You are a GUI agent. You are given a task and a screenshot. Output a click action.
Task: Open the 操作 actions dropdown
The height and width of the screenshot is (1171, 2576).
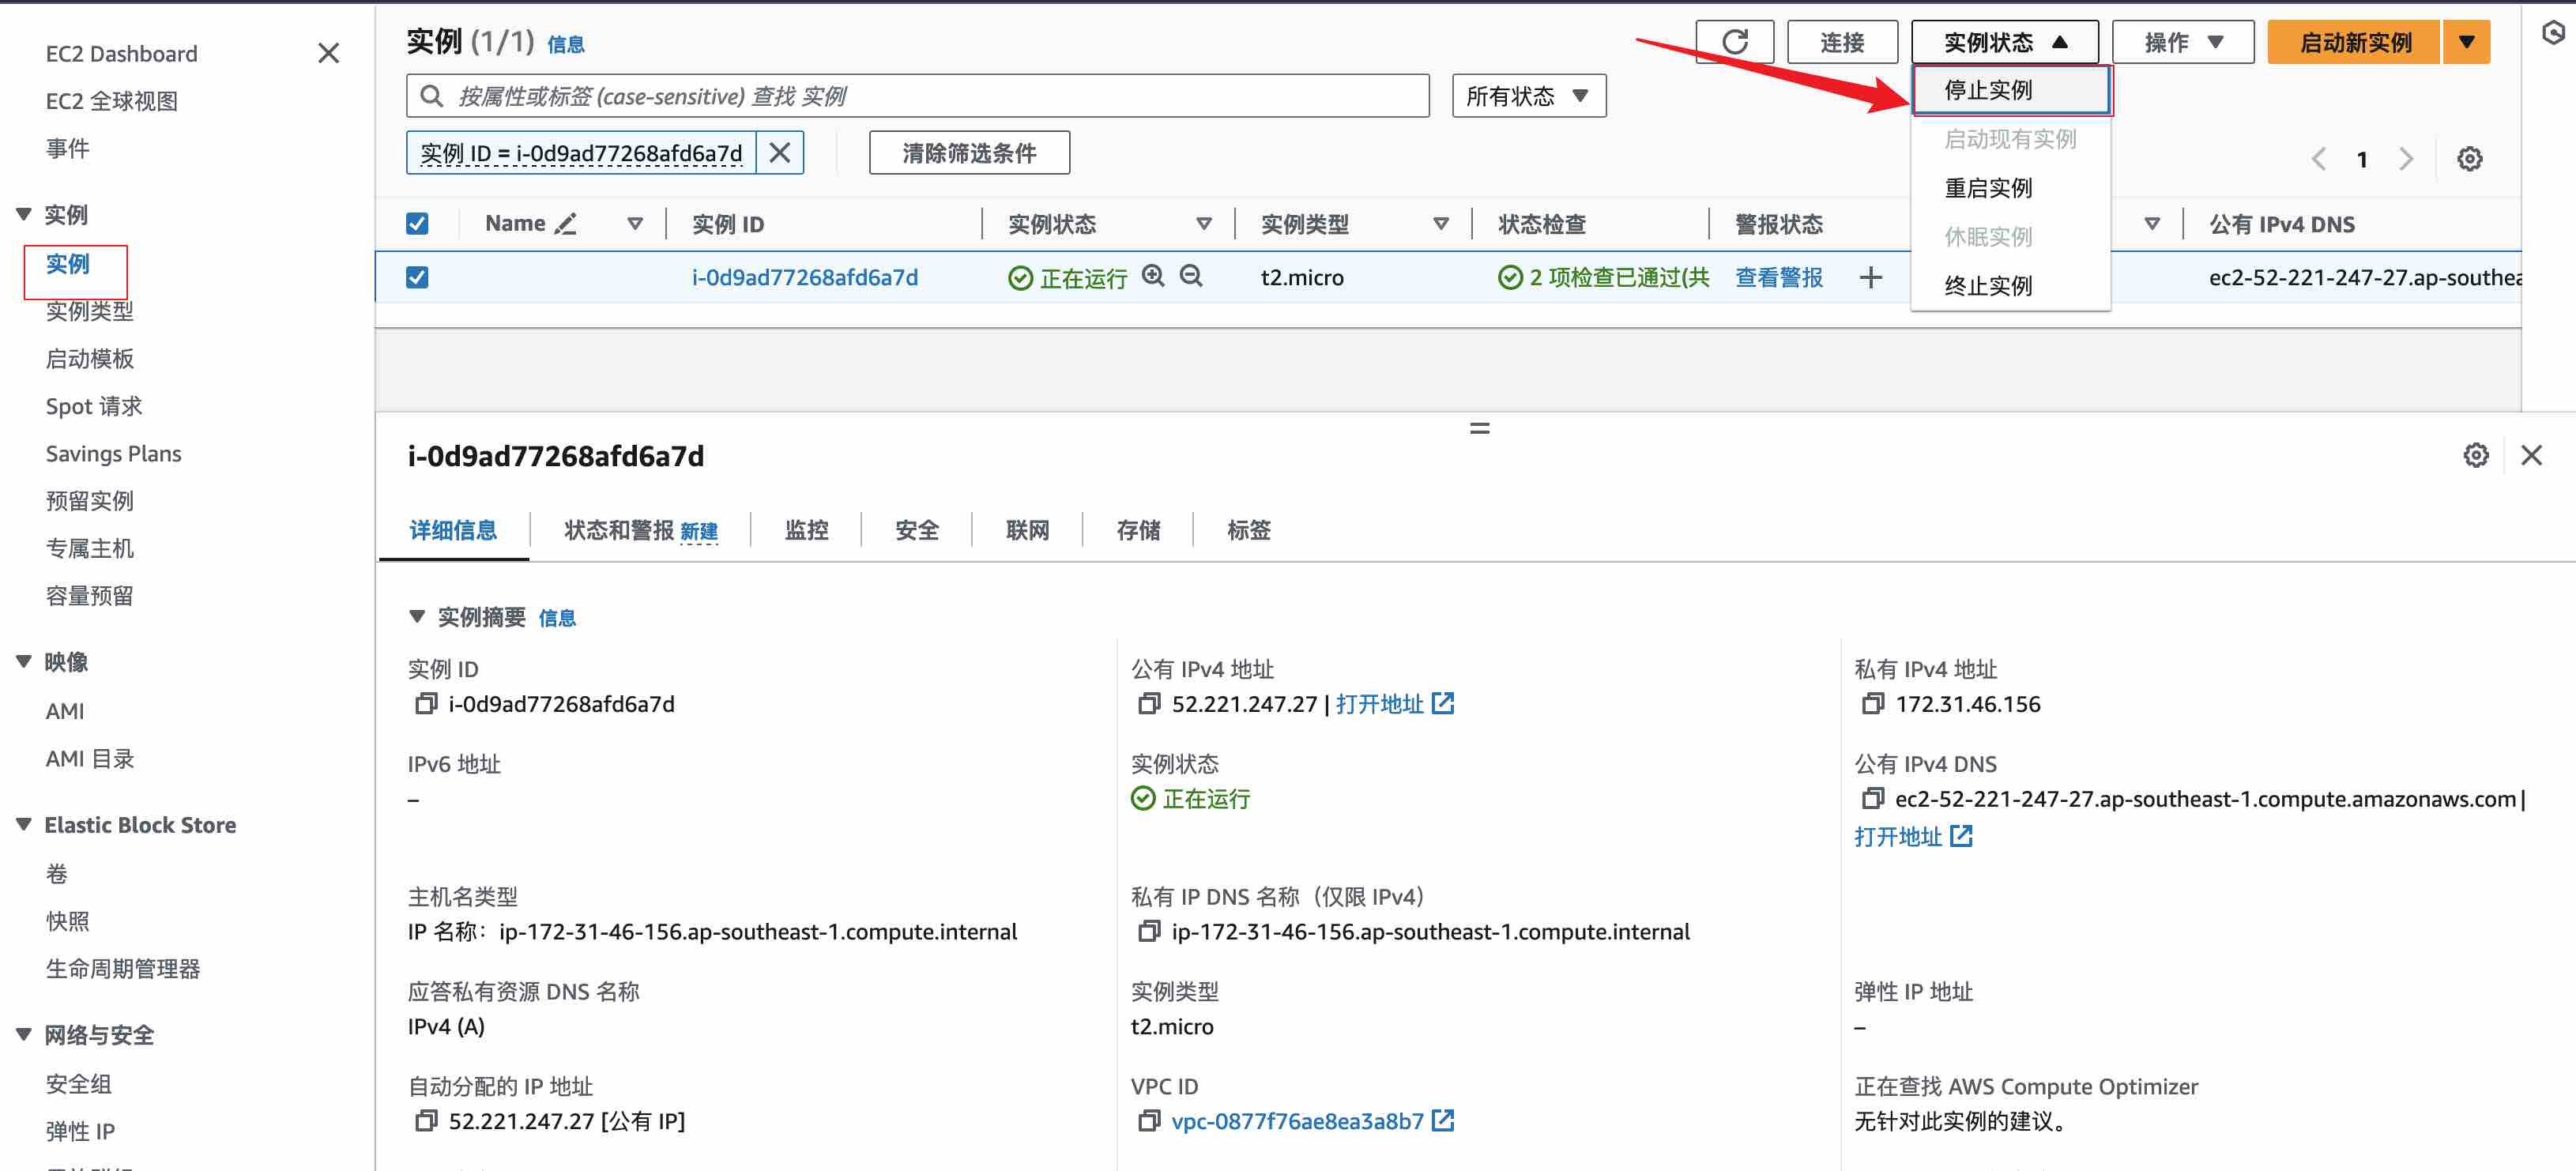click(2182, 42)
